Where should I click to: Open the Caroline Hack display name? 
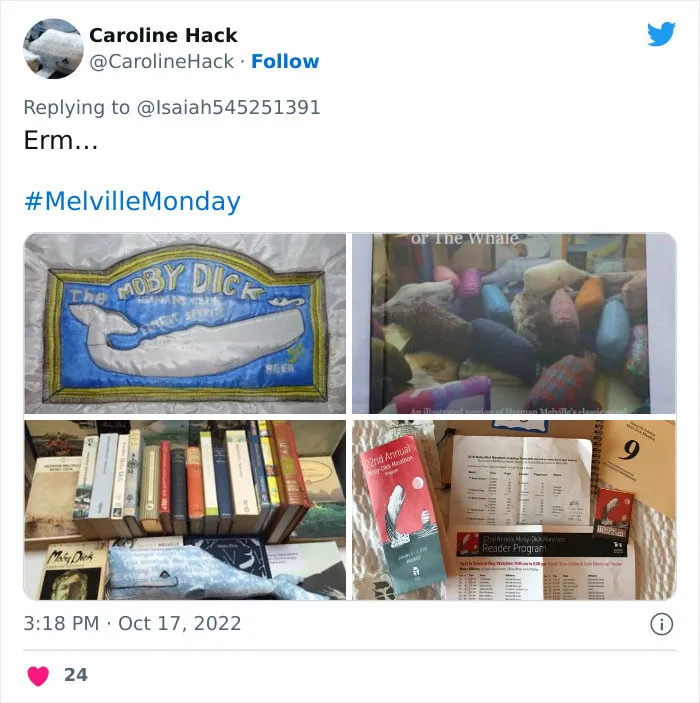(x=163, y=35)
